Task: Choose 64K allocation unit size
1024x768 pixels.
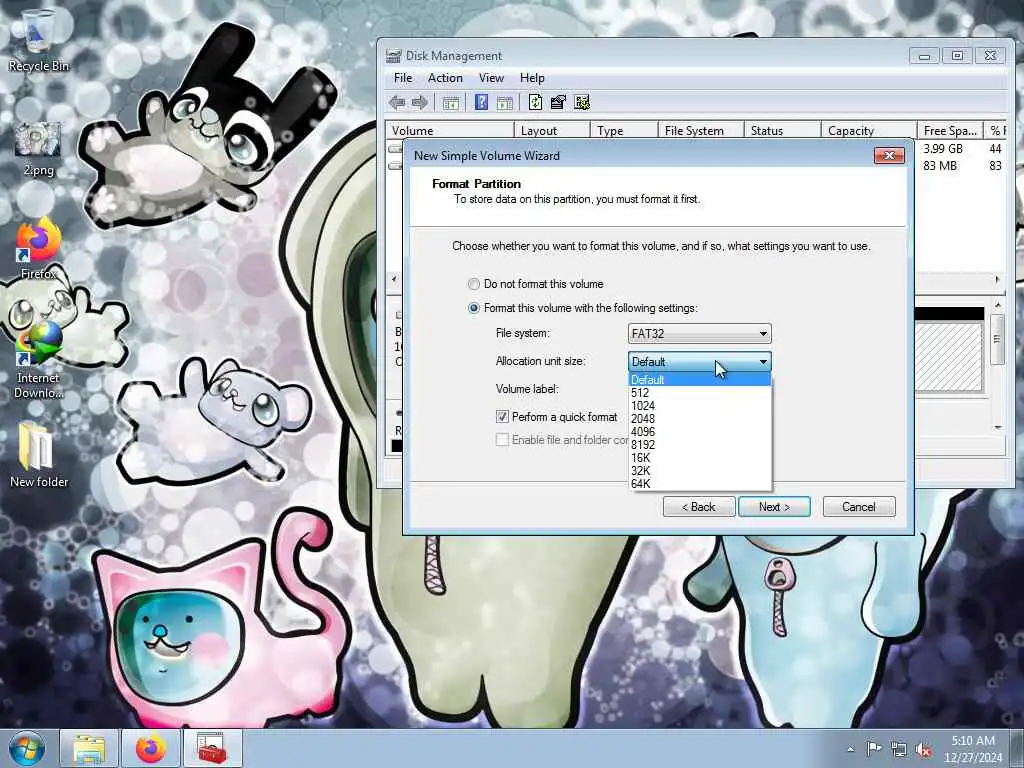Action: point(699,484)
